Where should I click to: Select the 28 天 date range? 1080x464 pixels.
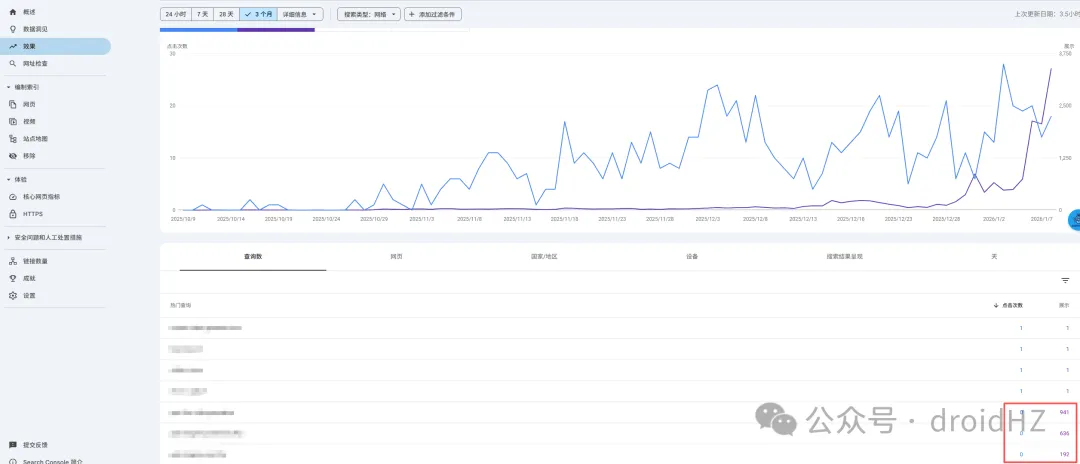click(x=226, y=14)
